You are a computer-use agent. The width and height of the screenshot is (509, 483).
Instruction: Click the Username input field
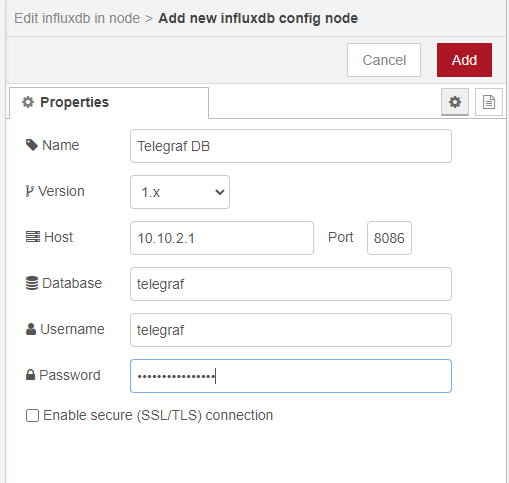click(x=291, y=330)
